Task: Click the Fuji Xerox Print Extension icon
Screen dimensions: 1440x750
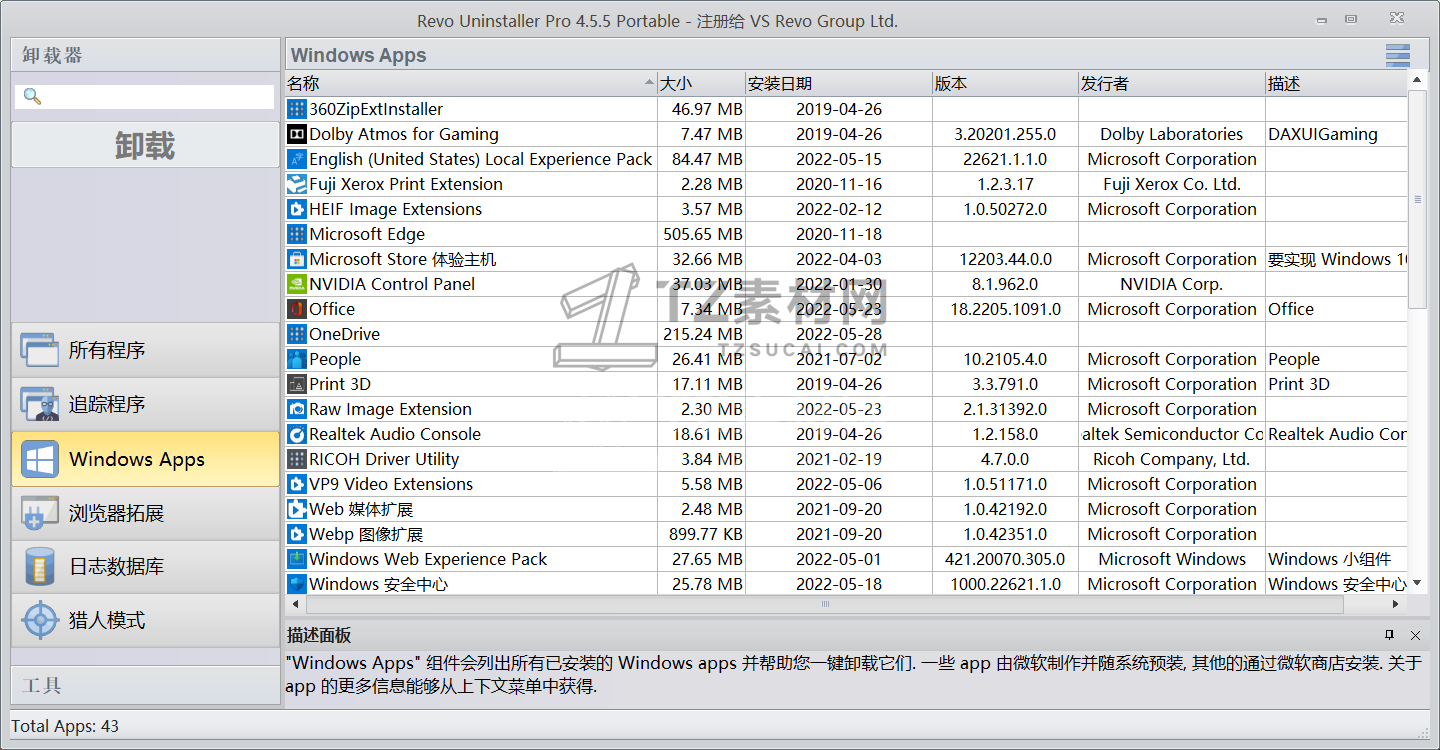Action: tap(296, 184)
